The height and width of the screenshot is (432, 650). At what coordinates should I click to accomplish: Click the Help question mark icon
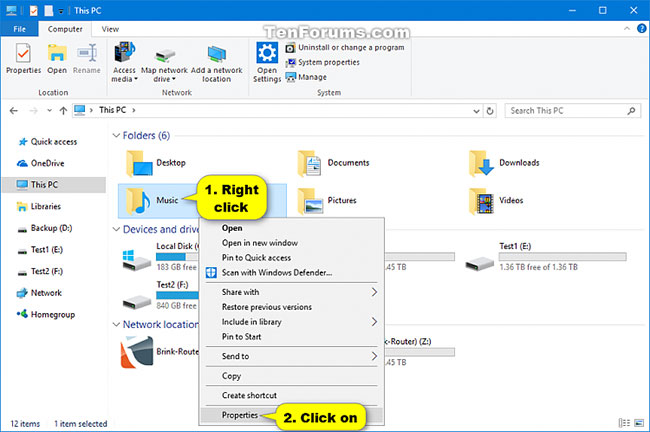641,29
